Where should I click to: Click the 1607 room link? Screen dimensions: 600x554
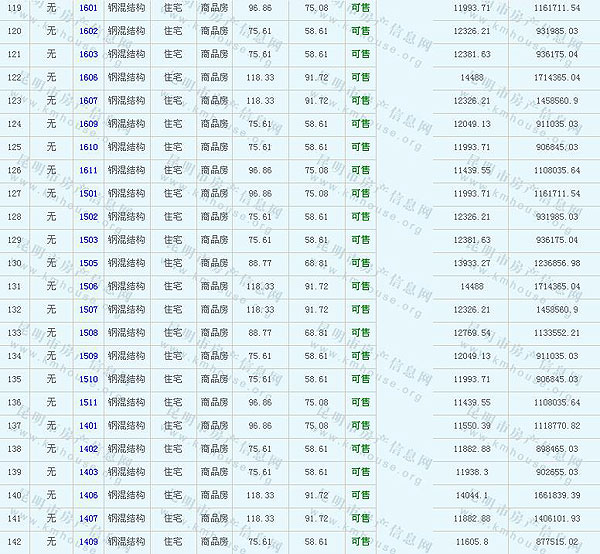click(88, 101)
